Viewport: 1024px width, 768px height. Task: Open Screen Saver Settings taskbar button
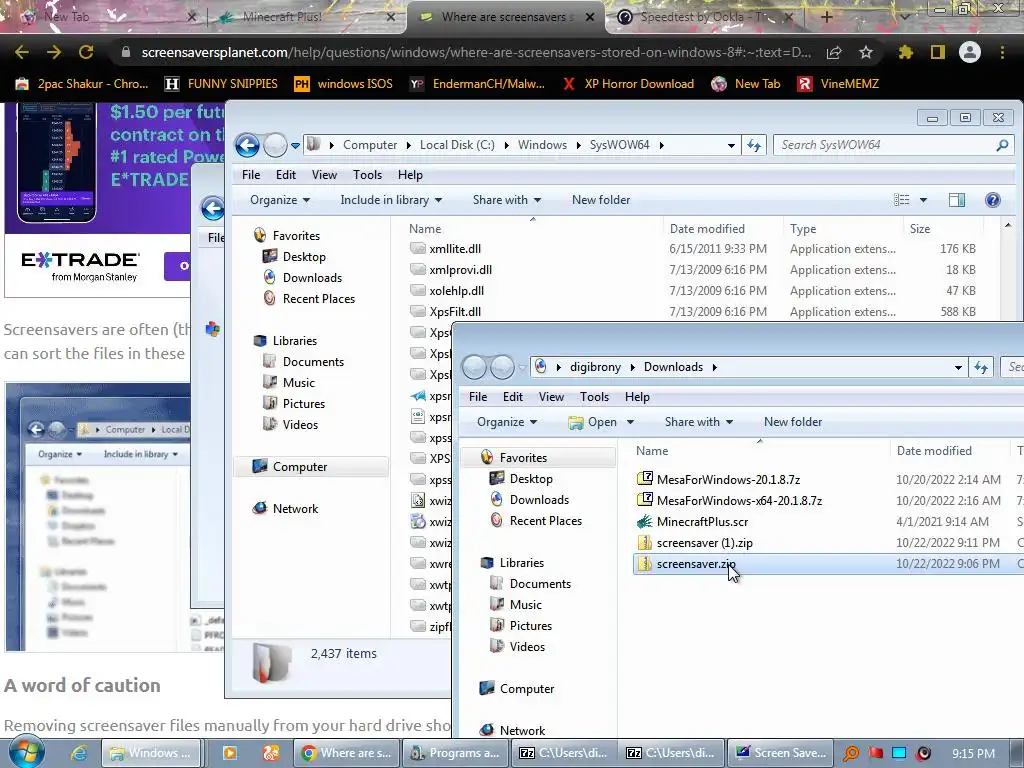click(780, 753)
